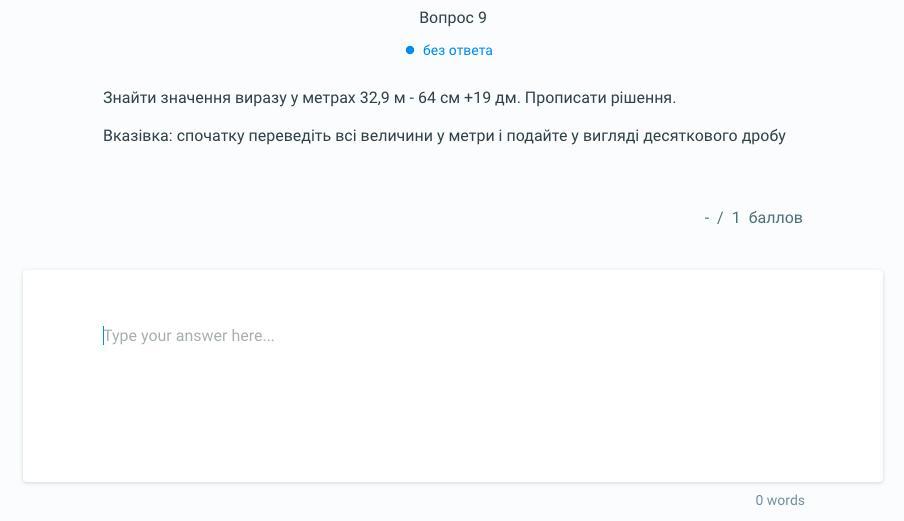Click the phrase 'Прописати рішення.'
Screen dimensions: 904x521
[600, 98]
